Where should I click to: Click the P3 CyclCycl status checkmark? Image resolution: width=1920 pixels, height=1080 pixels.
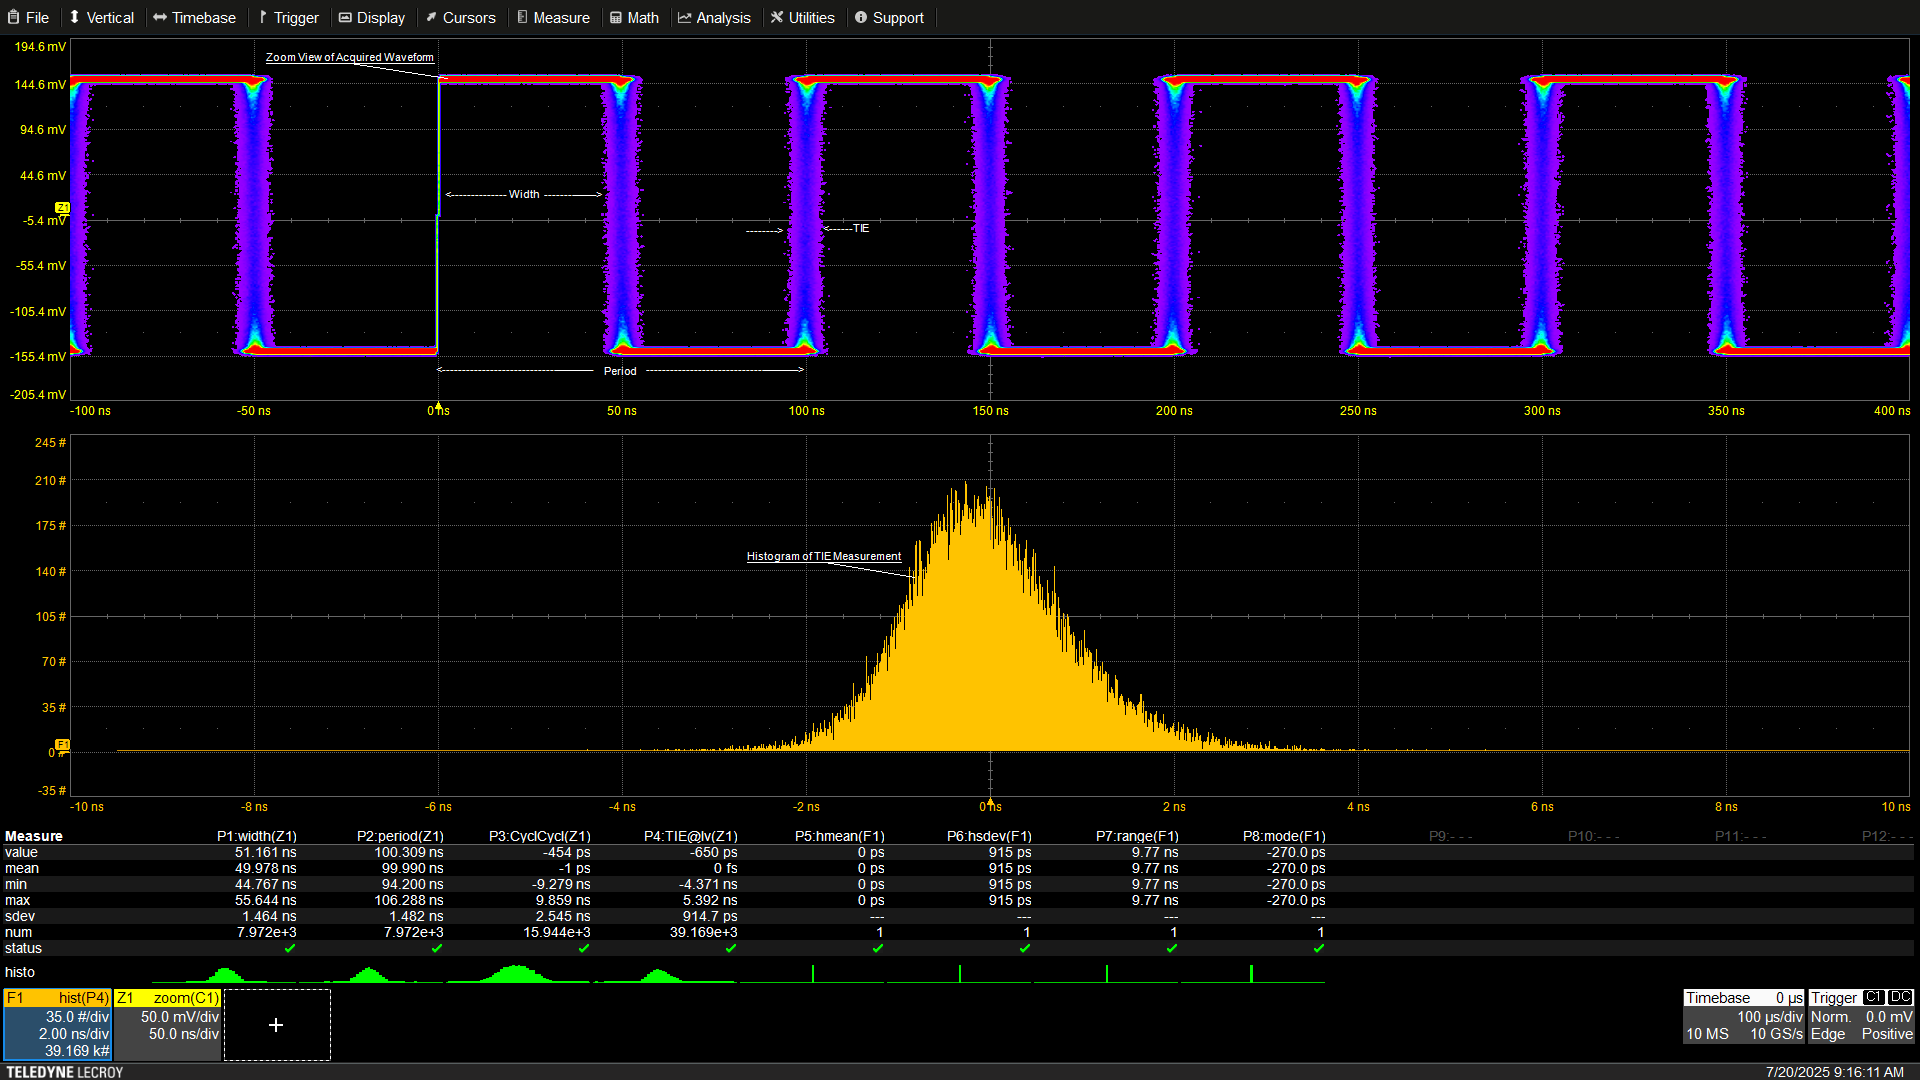(x=584, y=948)
